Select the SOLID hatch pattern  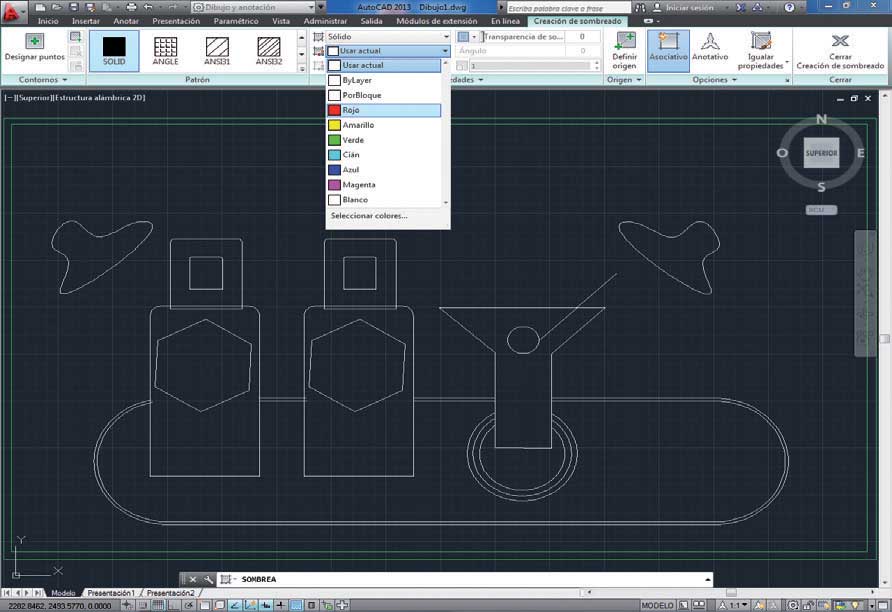pos(114,50)
